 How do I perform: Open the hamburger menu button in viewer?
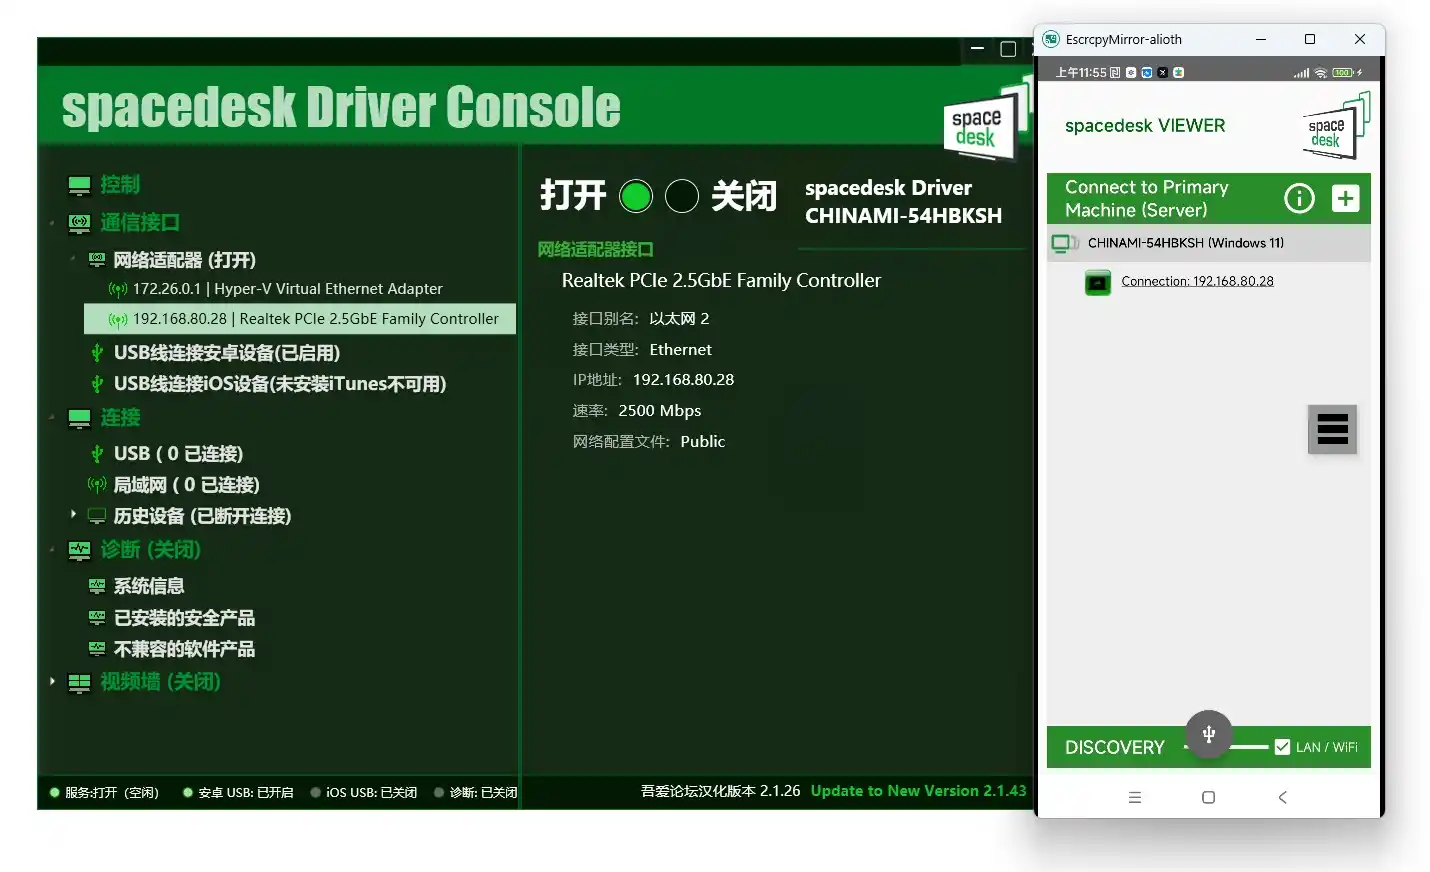click(1332, 429)
